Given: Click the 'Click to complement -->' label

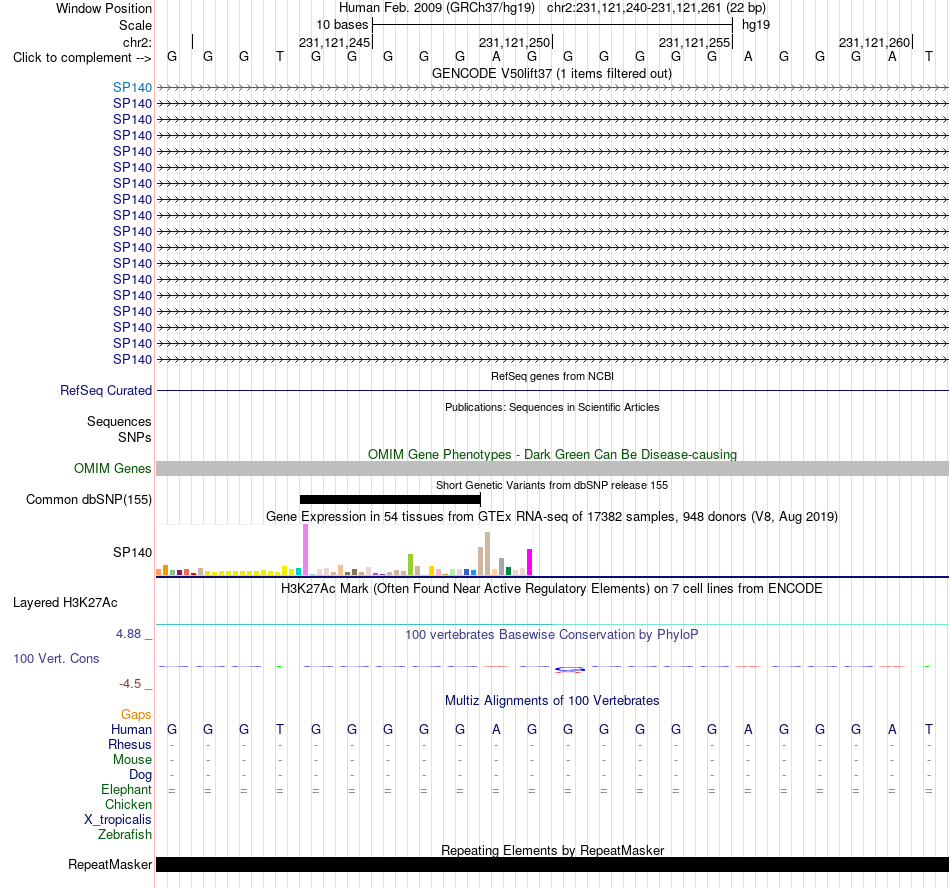Looking at the screenshot, I should tap(82, 58).
